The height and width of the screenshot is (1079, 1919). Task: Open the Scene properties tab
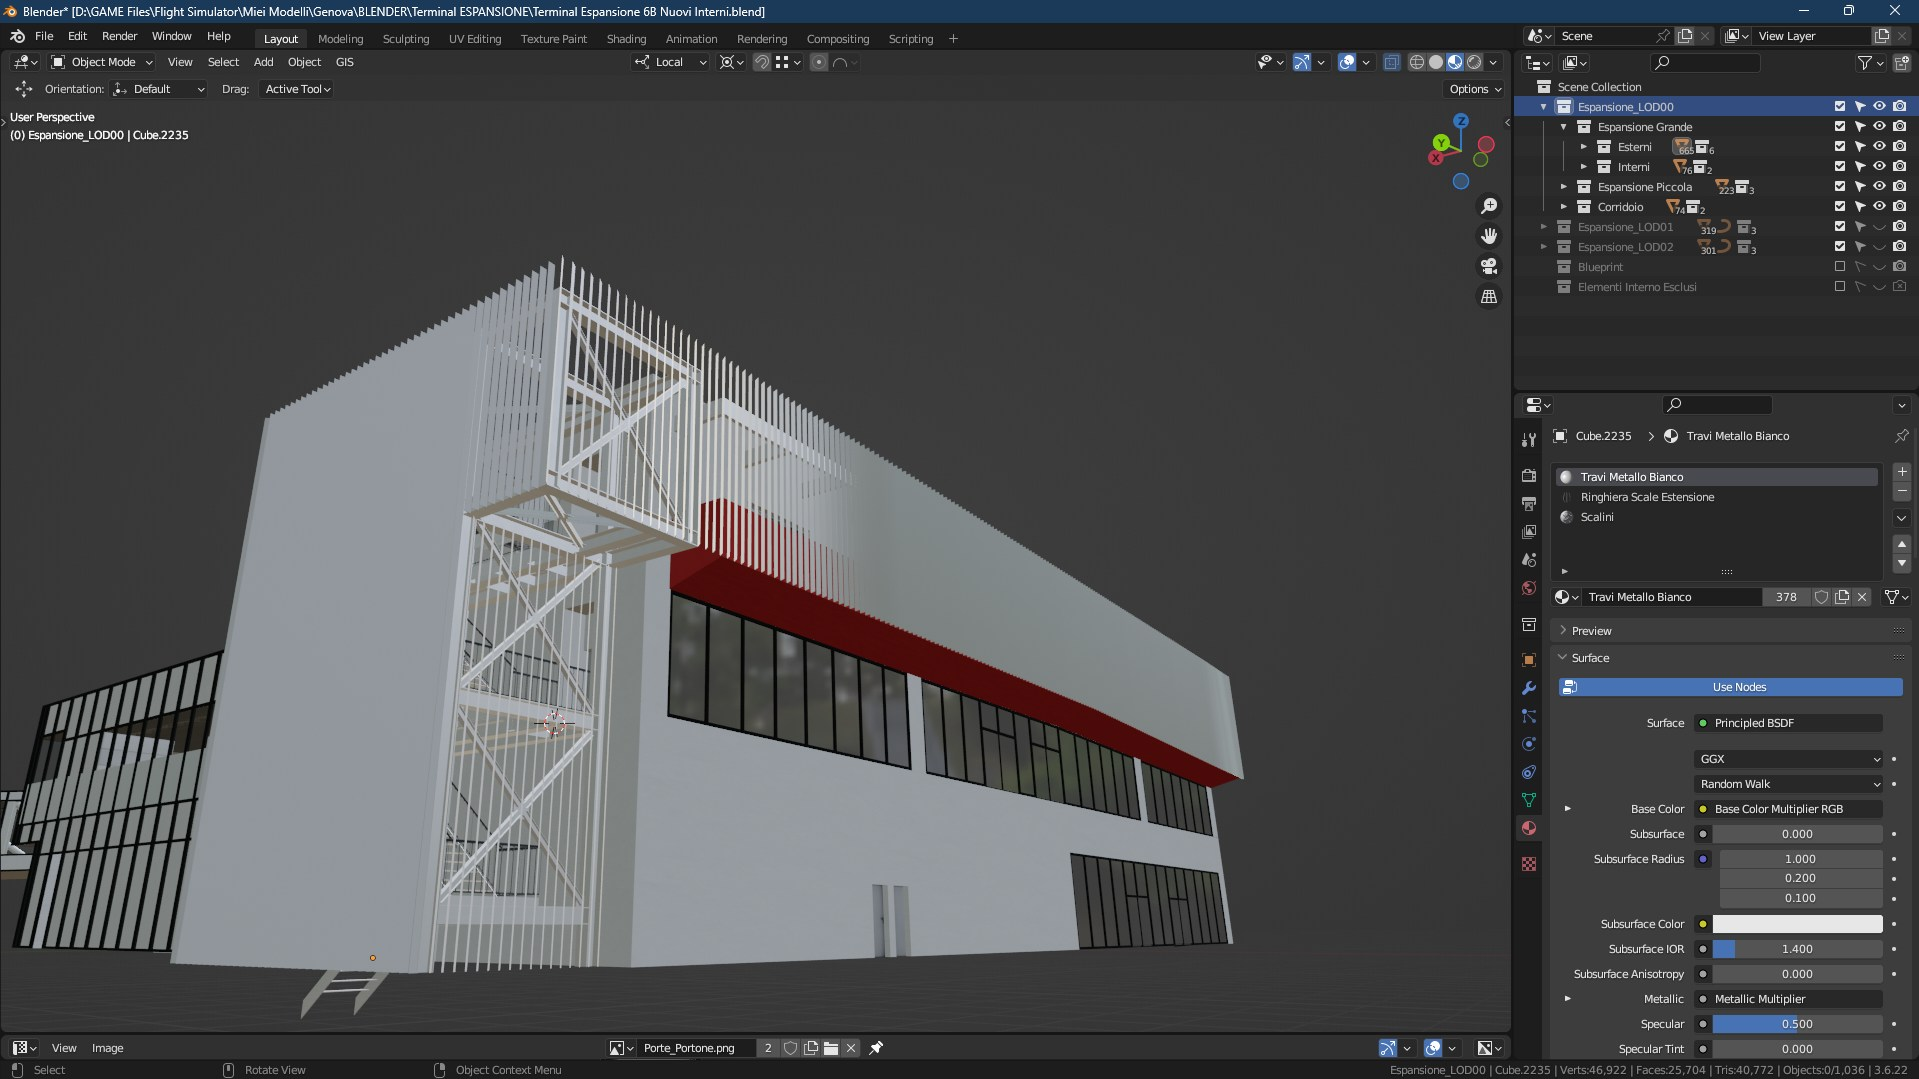point(1528,560)
